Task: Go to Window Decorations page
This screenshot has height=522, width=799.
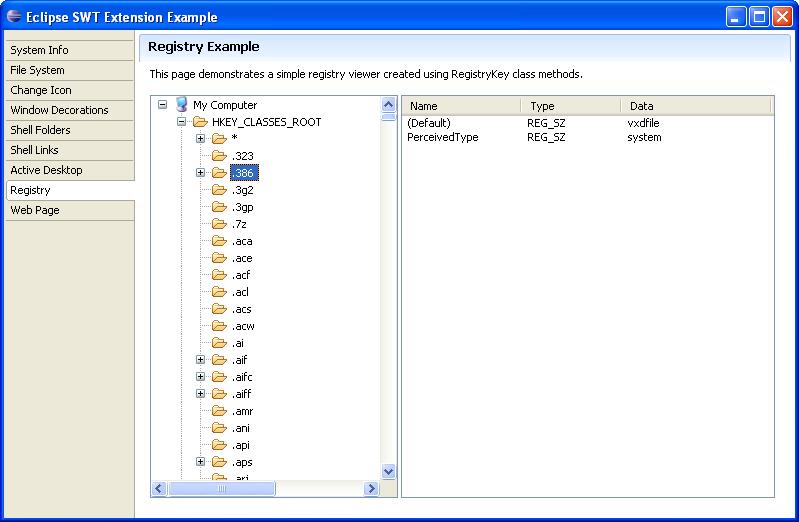Action: [x=70, y=110]
